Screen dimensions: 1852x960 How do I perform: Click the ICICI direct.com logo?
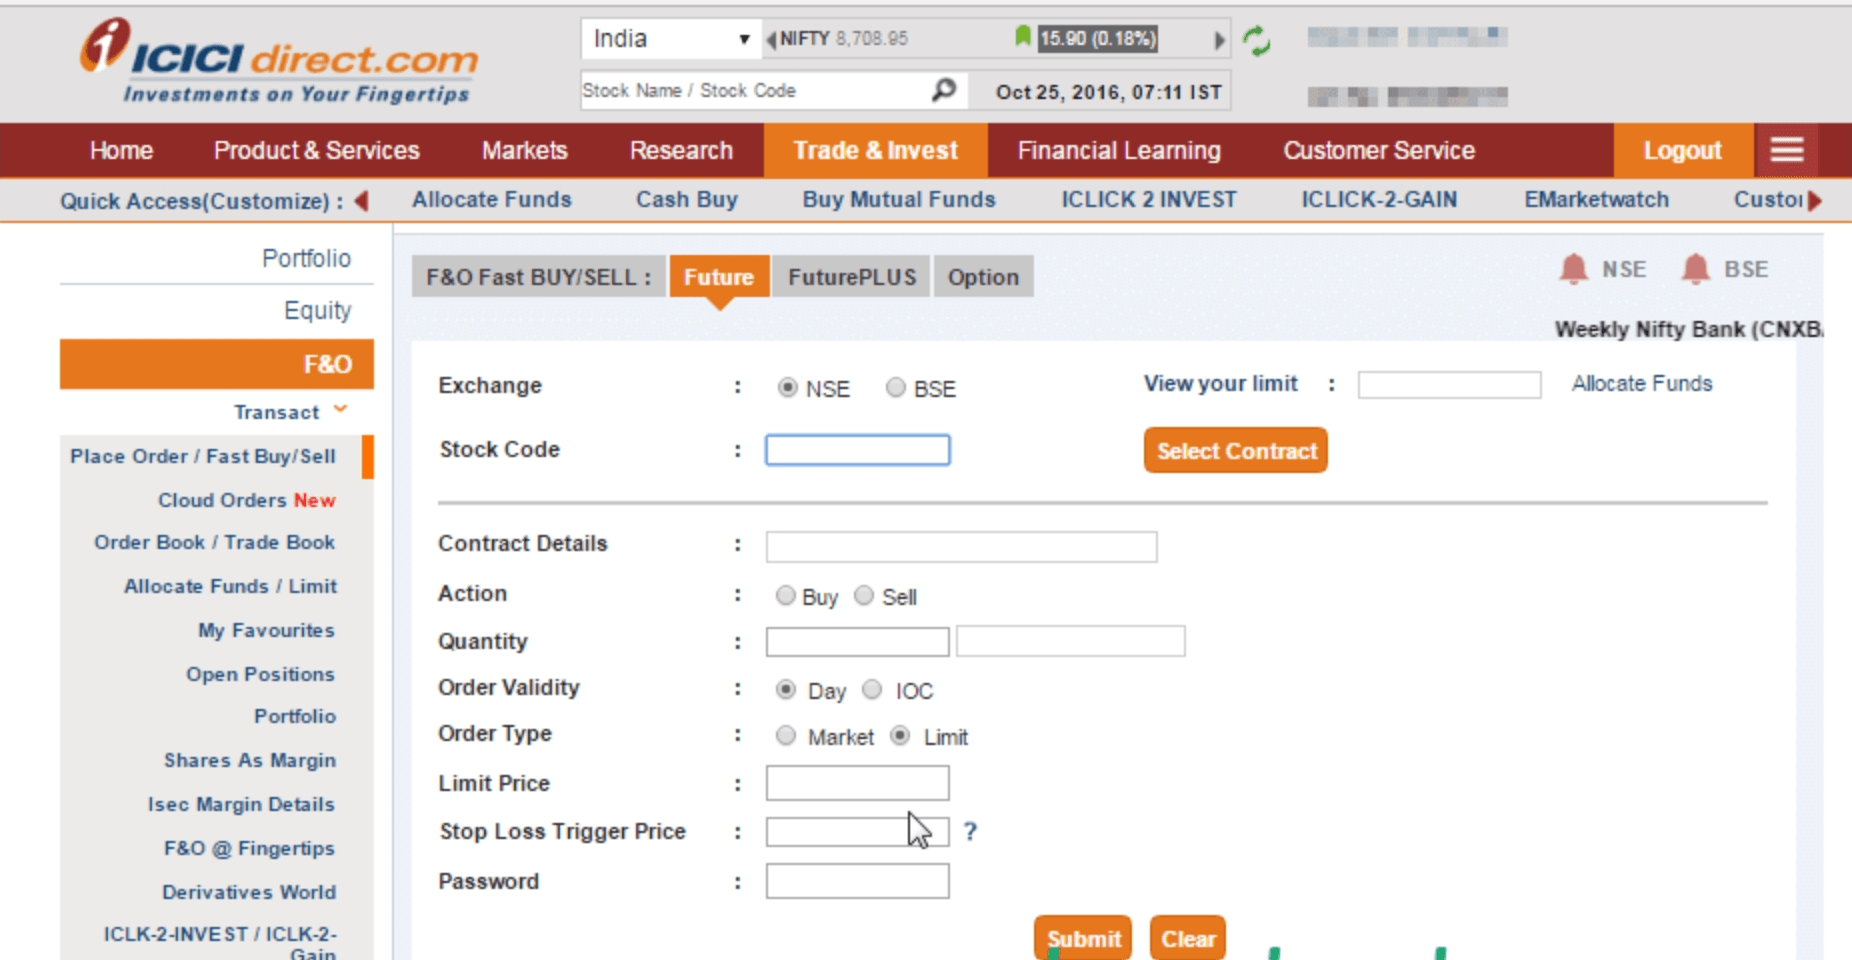pos(279,60)
